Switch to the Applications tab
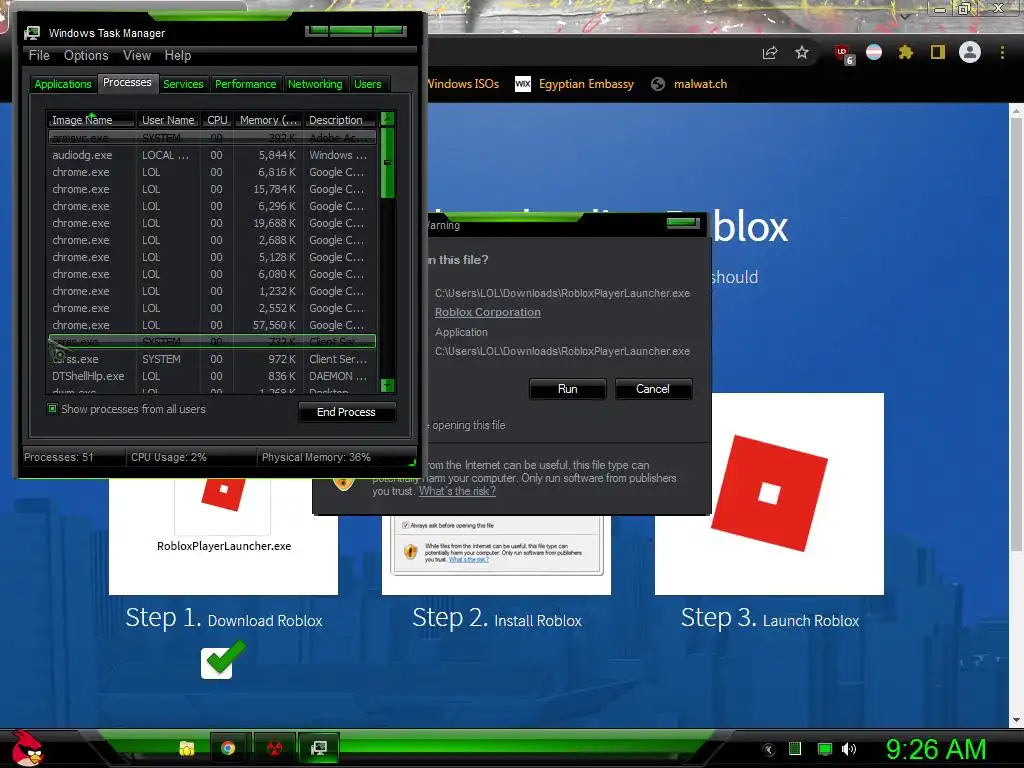This screenshot has height=768, width=1024. (63, 84)
